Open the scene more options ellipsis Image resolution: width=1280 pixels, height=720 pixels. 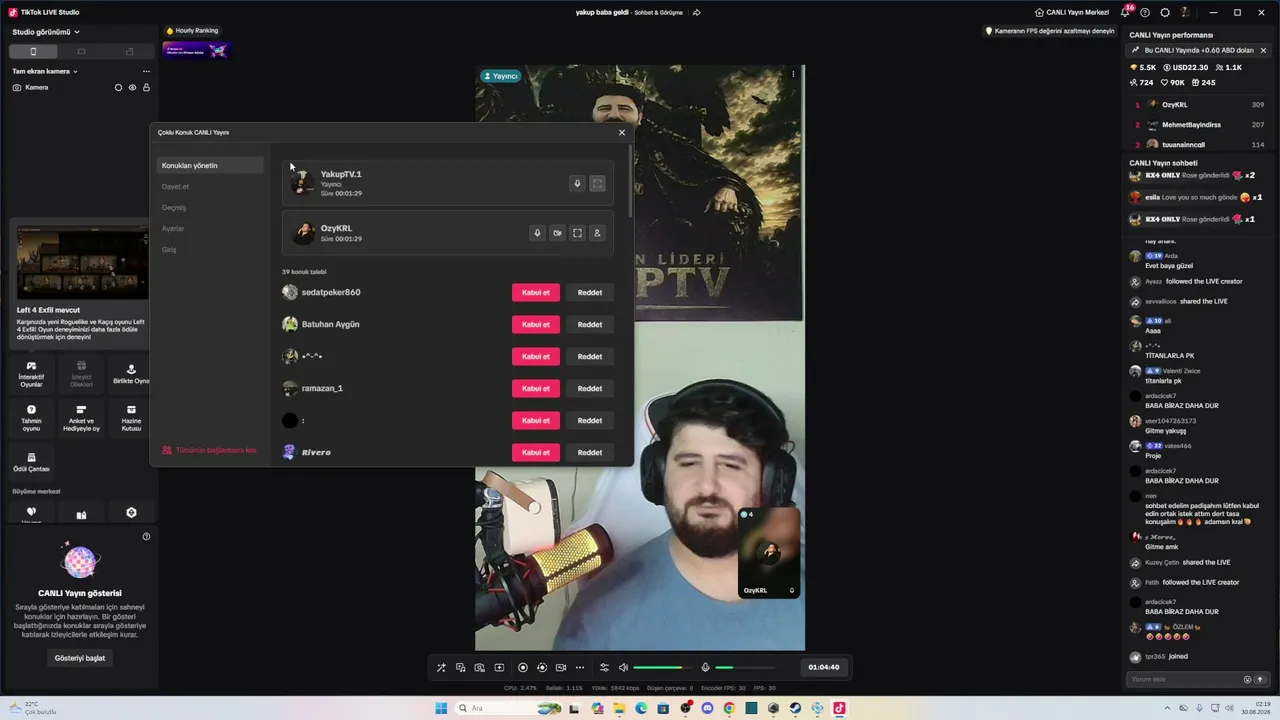(x=146, y=71)
